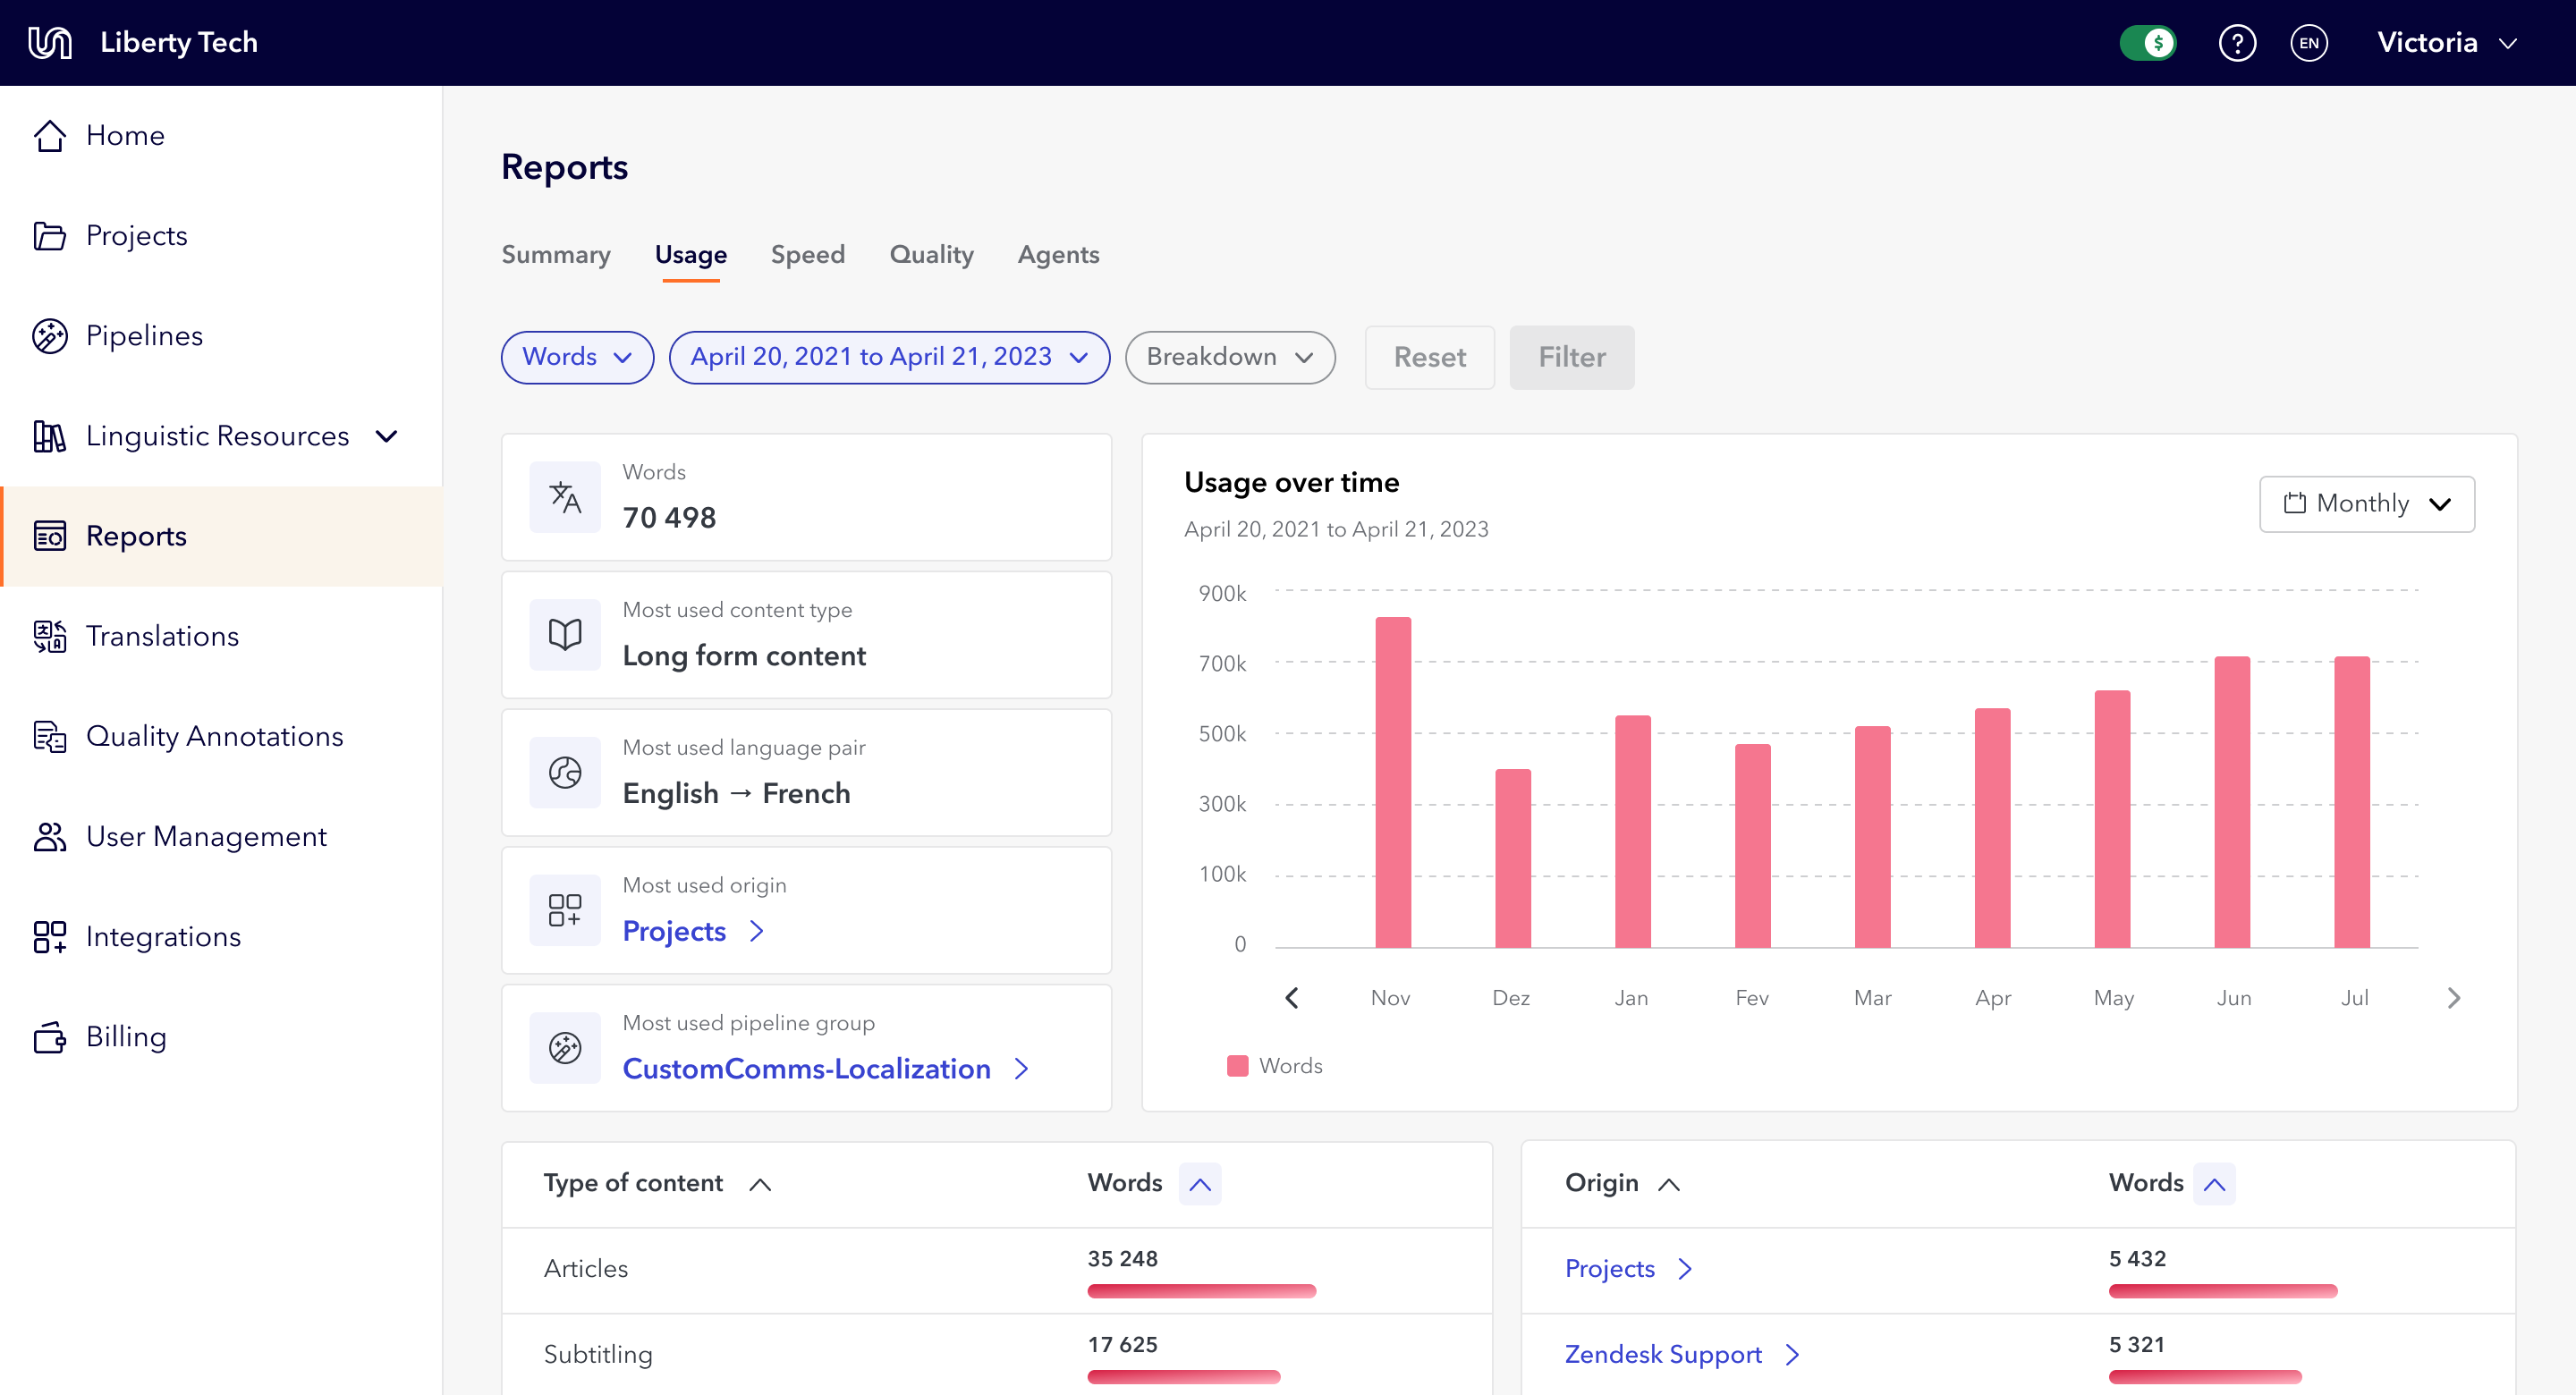
Task: Click the Dez bar in usage chart
Action: click(1513, 858)
